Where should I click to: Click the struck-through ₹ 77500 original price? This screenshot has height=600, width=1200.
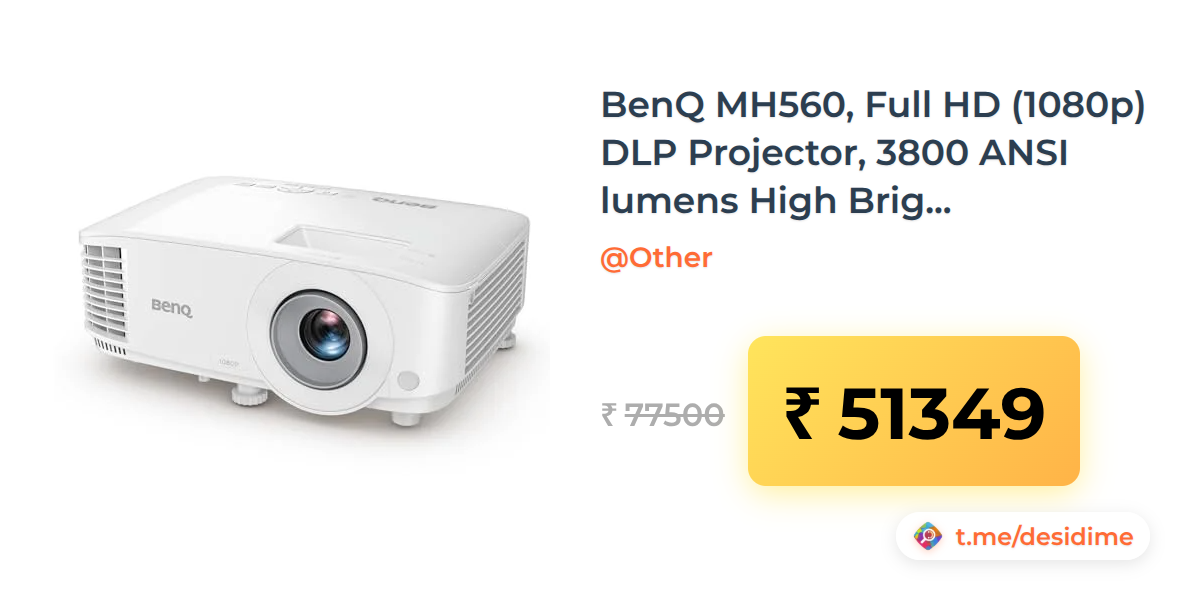click(662, 413)
